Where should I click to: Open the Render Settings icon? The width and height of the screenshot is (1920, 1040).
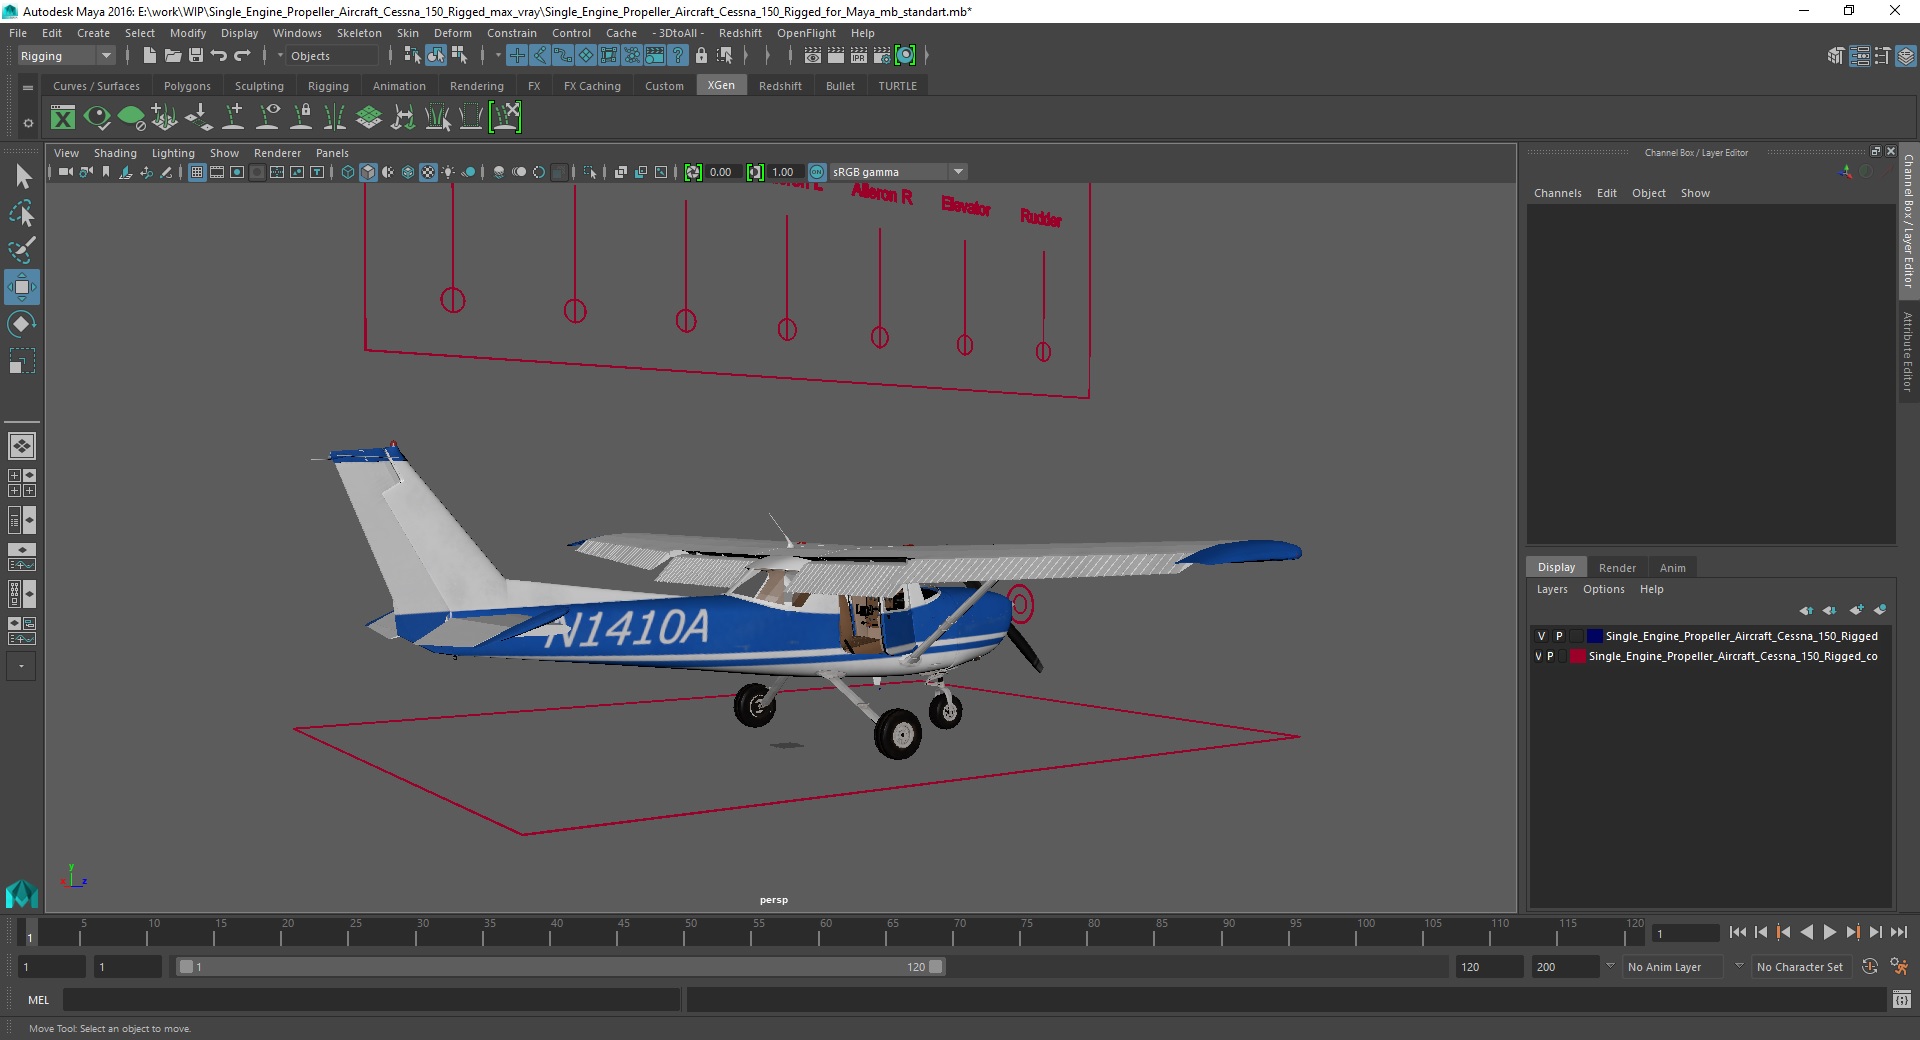882,56
